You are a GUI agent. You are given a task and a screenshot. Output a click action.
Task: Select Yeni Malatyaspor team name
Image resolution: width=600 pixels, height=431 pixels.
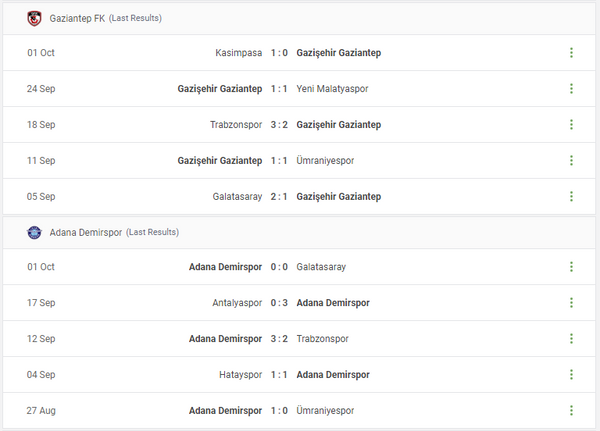[332, 89]
